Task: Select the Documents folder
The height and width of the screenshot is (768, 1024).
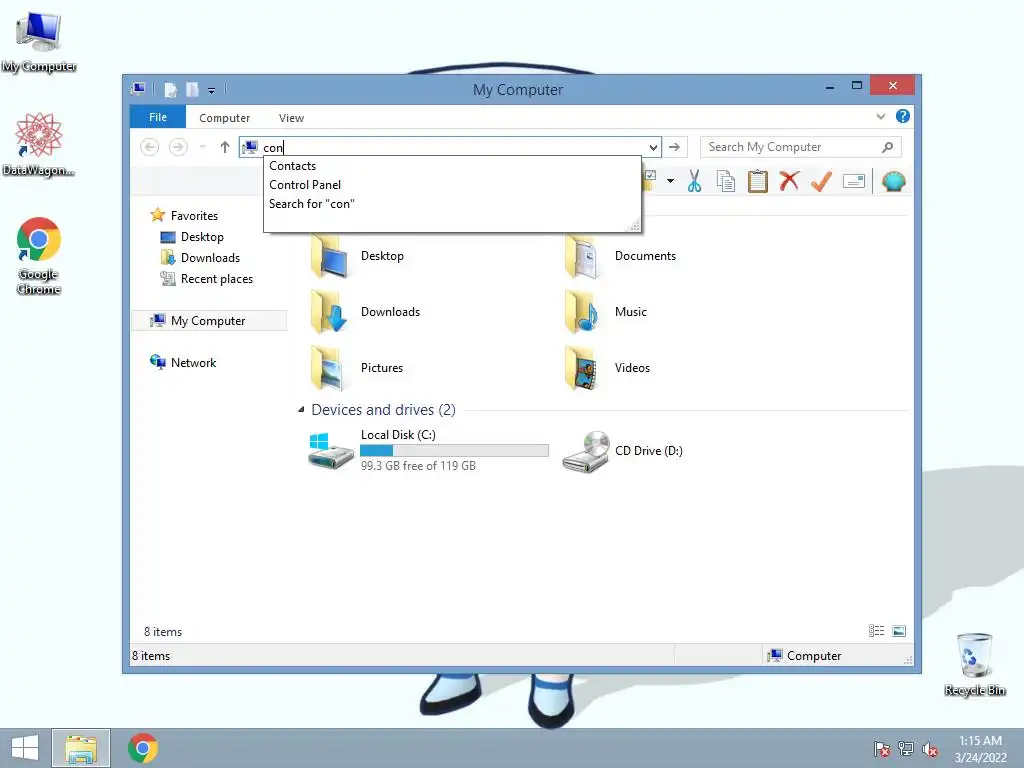Action: pyautogui.click(x=620, y=256)
